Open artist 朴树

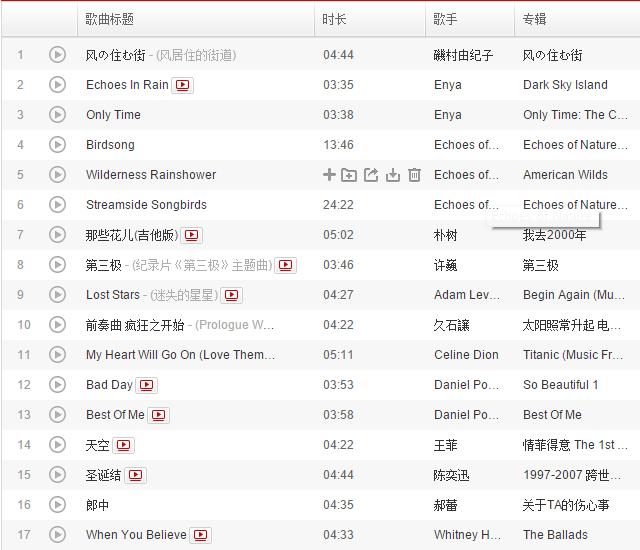click(x=445, y=235)
